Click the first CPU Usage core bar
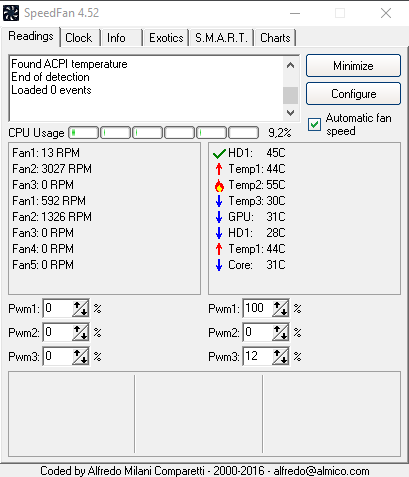409x477 pixels. pyautogui.click(x=83, y=133)
